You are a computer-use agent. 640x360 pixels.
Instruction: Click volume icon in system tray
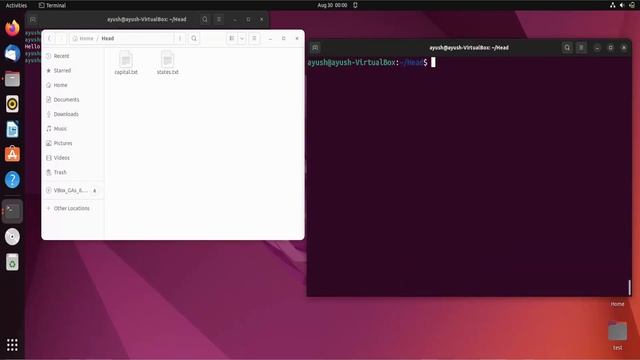click(622, 5)
